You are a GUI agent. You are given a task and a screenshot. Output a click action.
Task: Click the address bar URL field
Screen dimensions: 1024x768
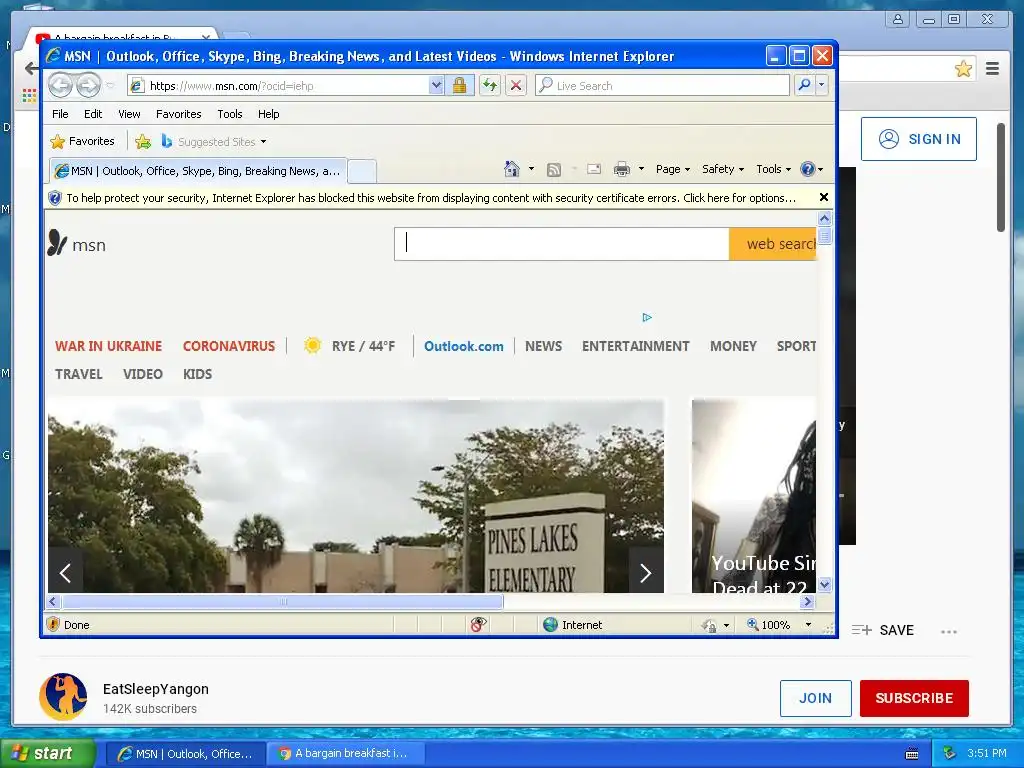pos(278,86)
